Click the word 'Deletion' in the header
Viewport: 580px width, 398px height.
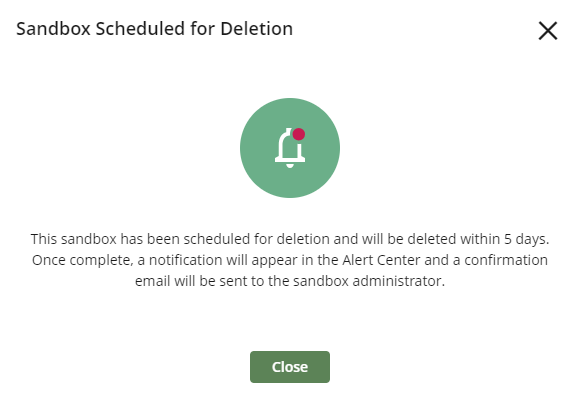[x=256, y=29]
